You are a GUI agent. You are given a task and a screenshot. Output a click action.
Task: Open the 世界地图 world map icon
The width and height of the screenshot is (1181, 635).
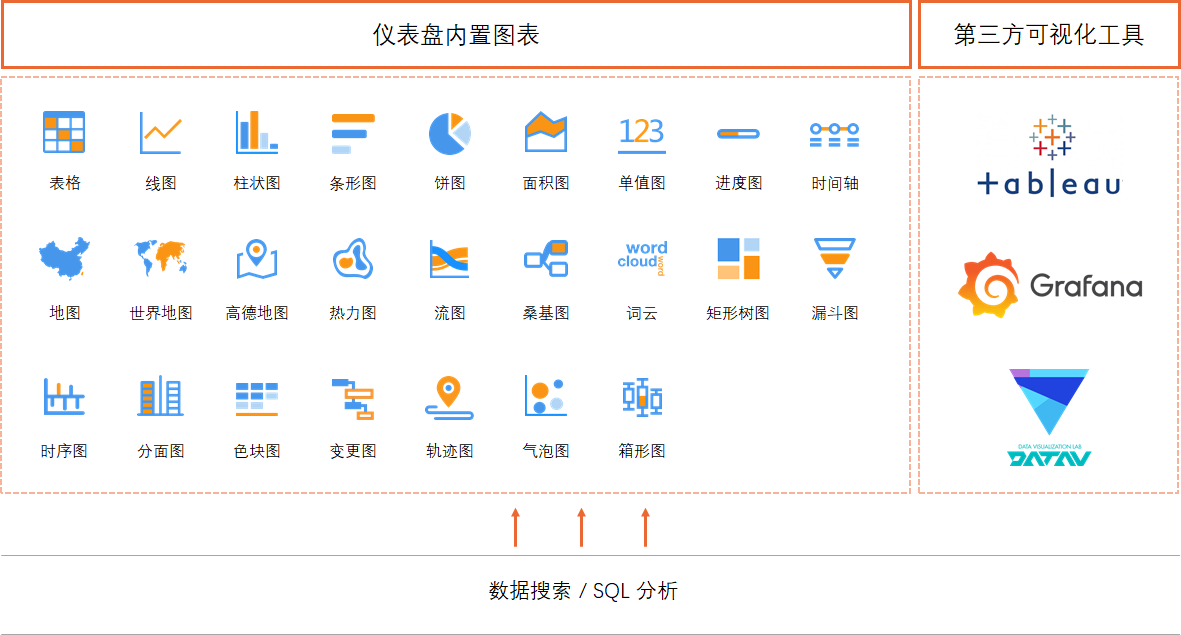160,258
